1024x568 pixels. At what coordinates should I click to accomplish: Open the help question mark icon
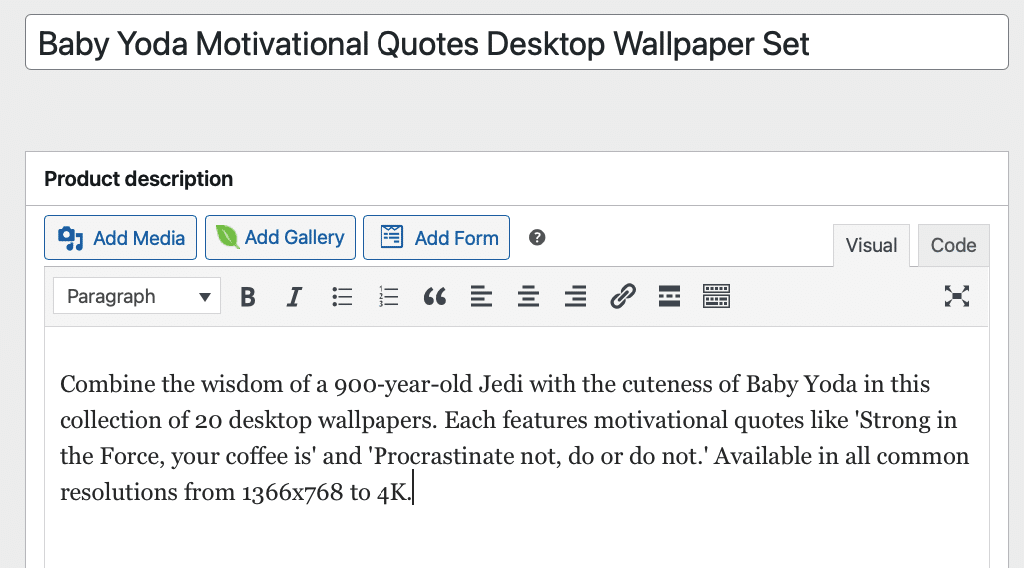(537, 238)
